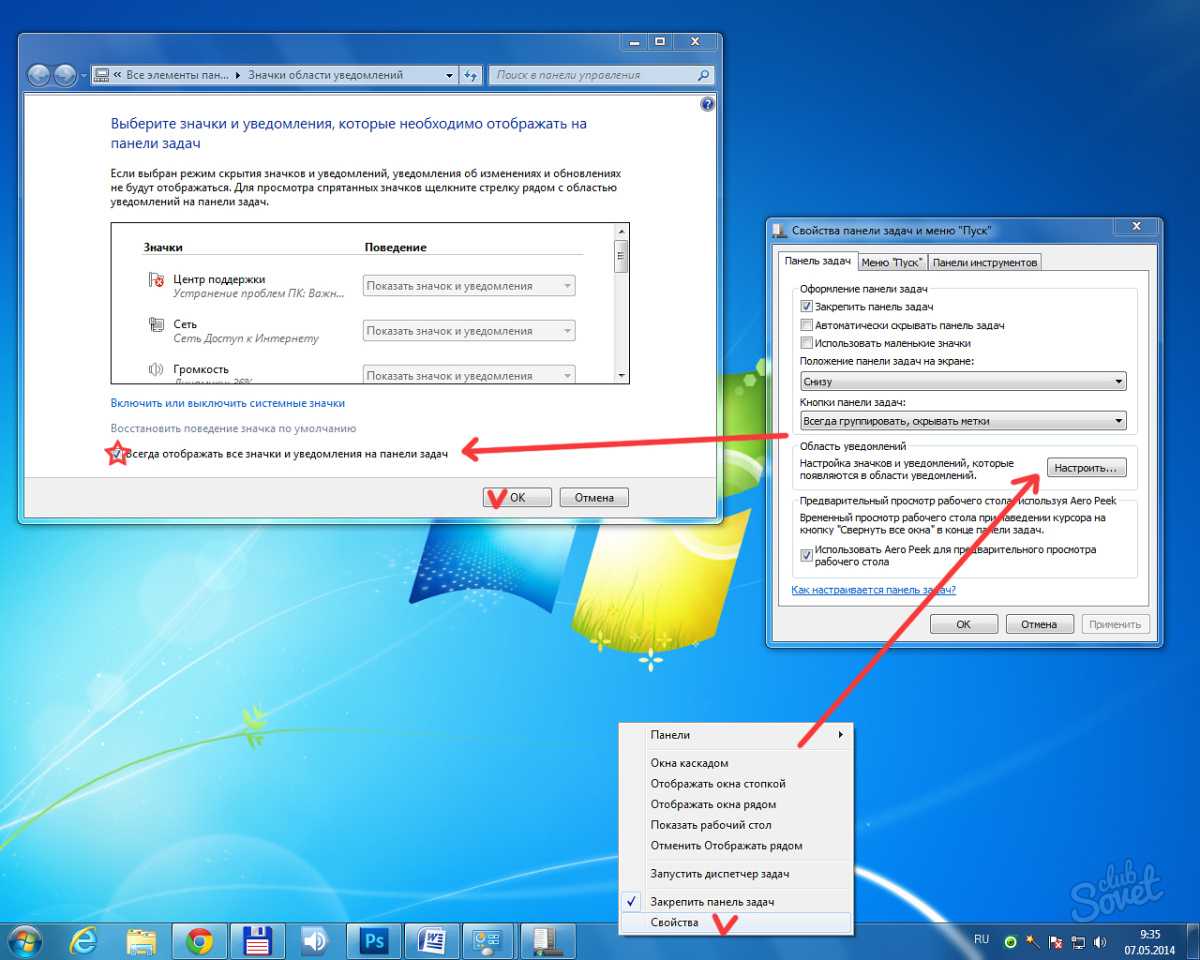Go back in the Control Panel window
1200x960 pixels.
coord(39,75)
